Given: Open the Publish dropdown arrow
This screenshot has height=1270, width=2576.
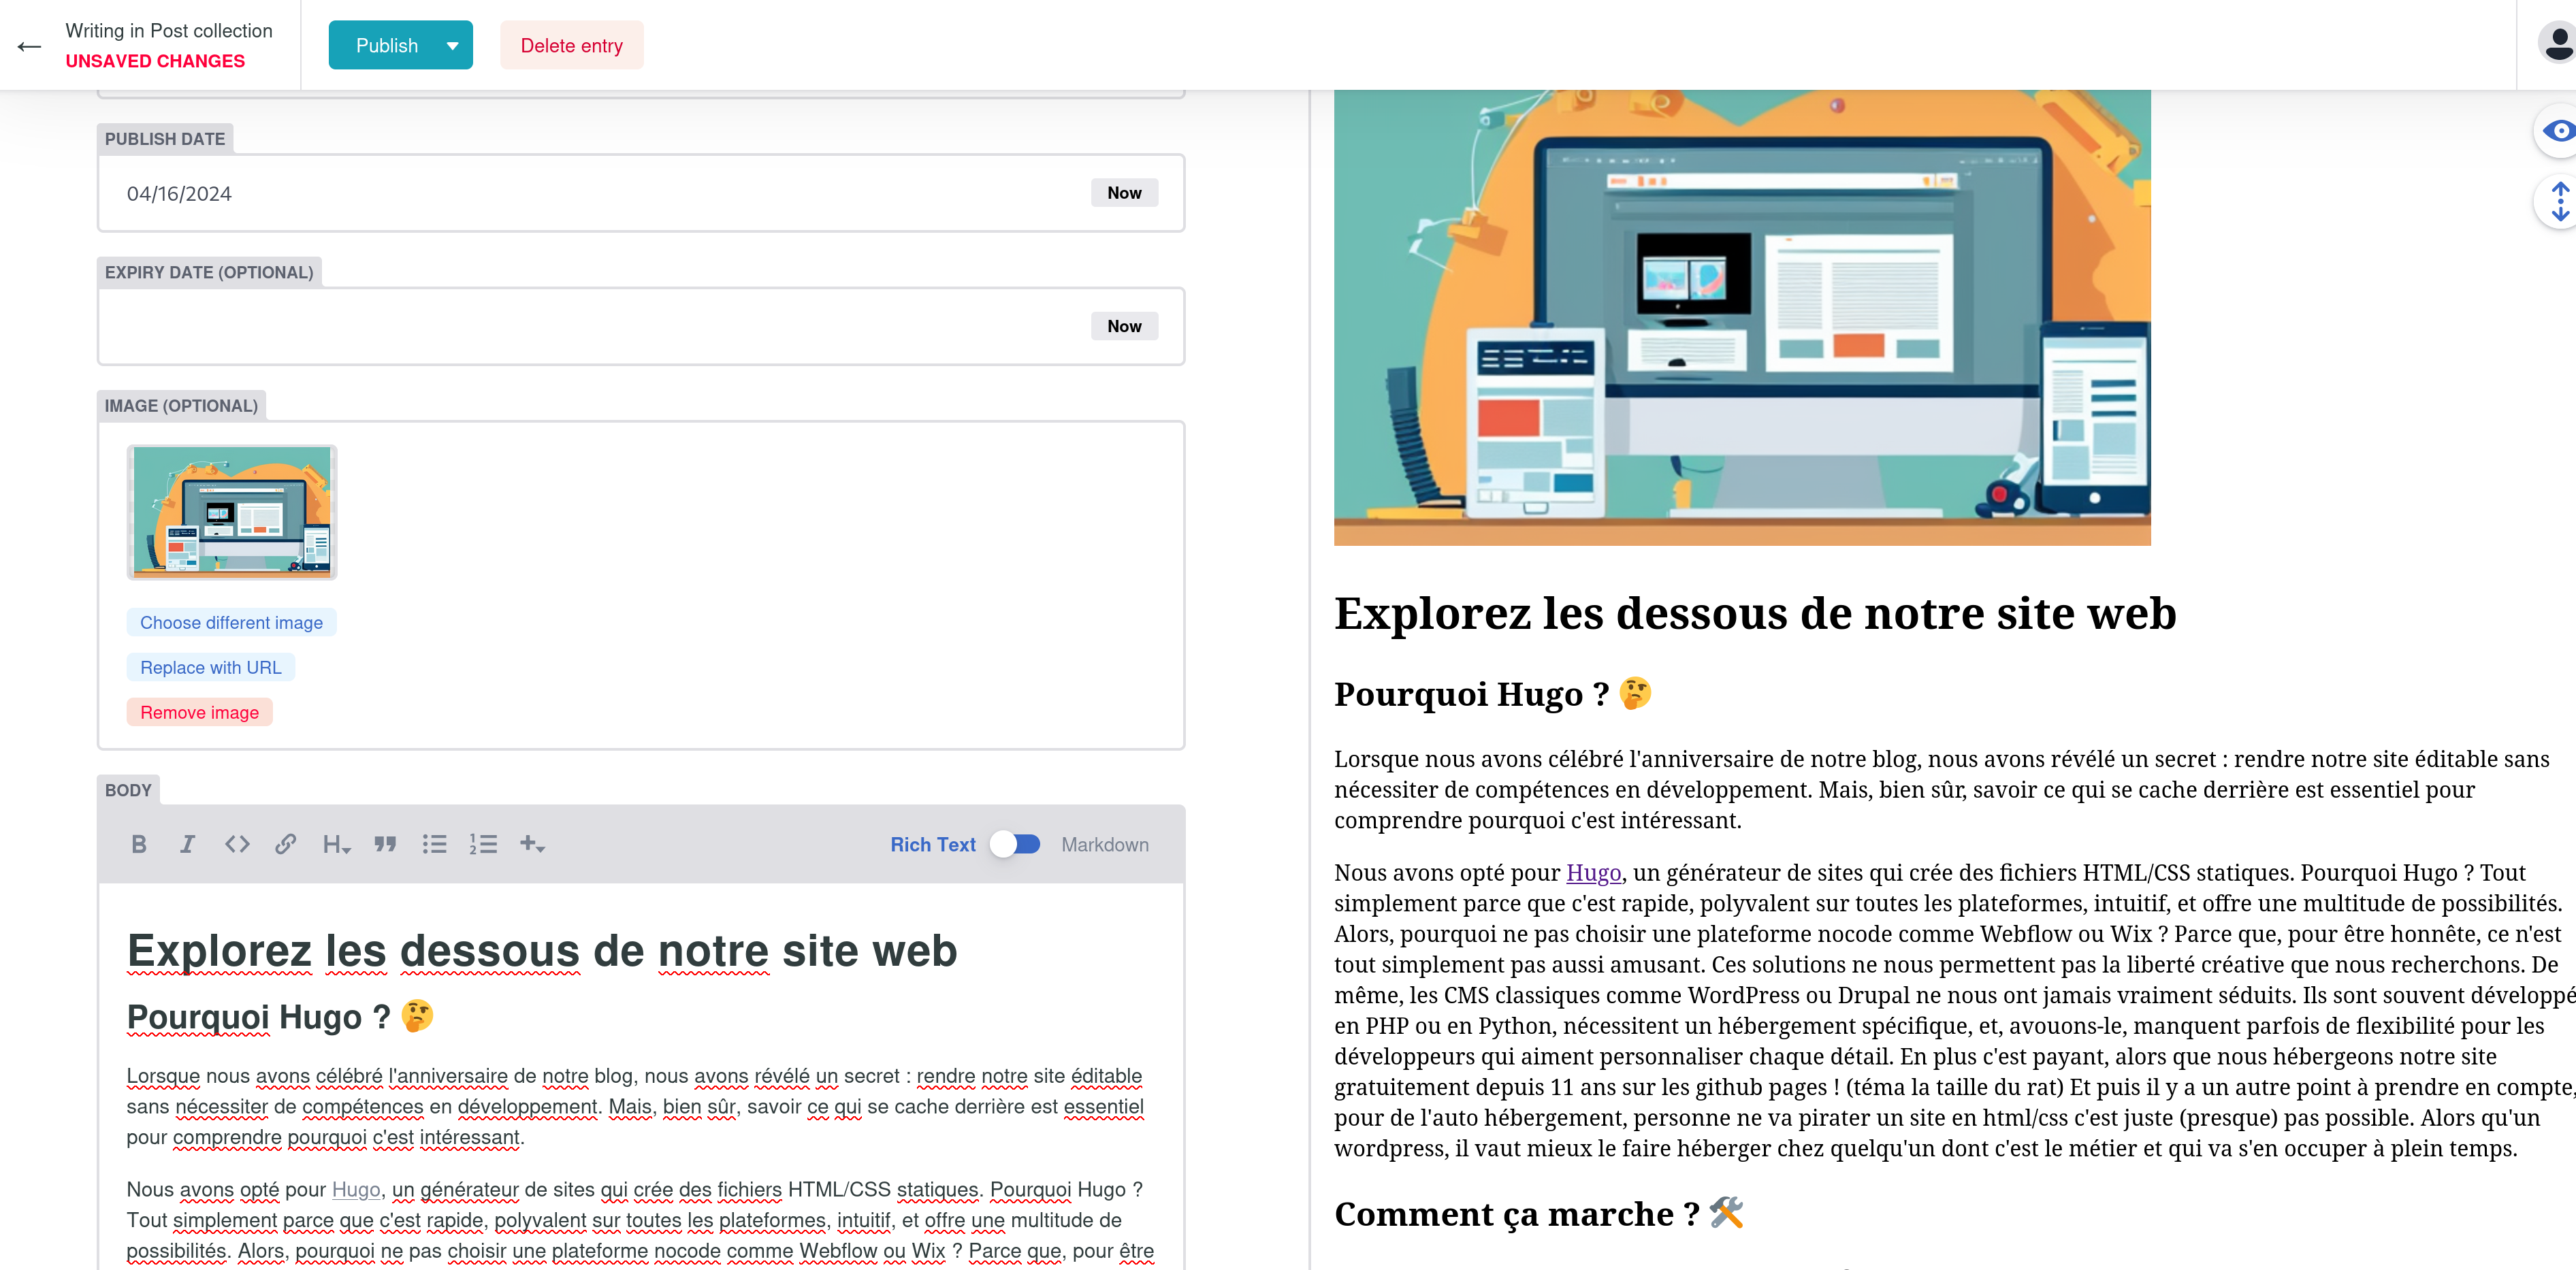Looking at the screenshot, I should click(x=453, y=46).
